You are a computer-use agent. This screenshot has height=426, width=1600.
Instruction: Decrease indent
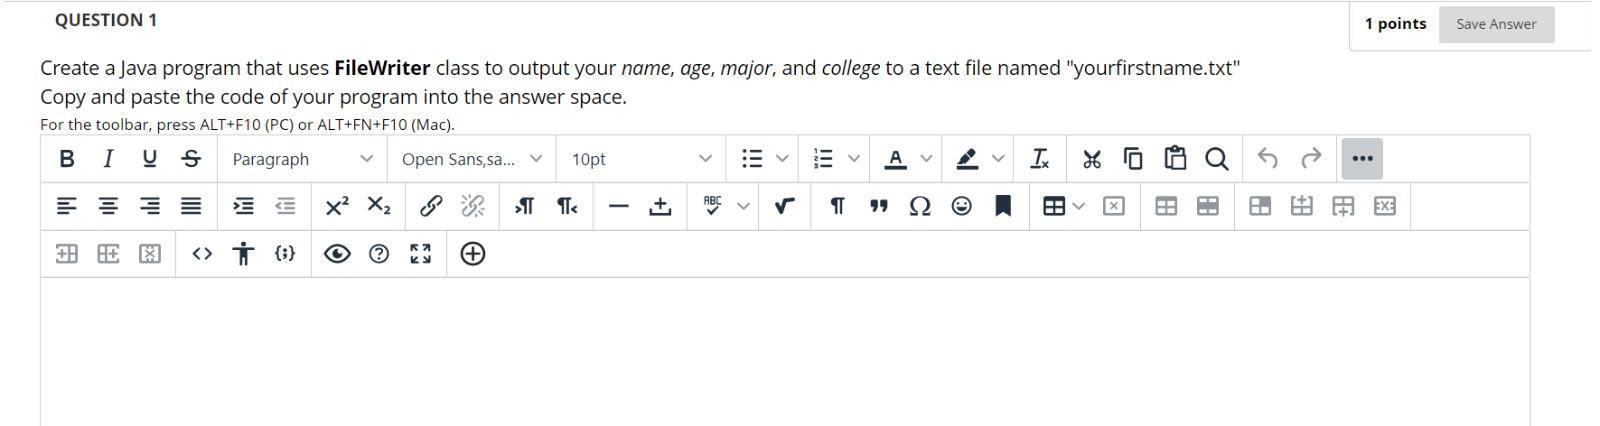point(285,206)
